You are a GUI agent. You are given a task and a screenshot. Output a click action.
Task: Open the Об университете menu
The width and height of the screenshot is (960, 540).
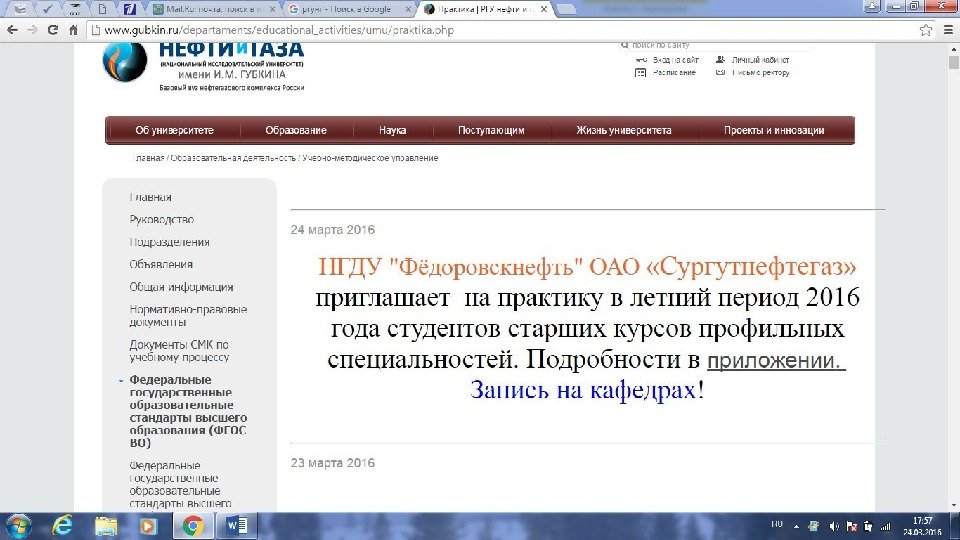174,130
